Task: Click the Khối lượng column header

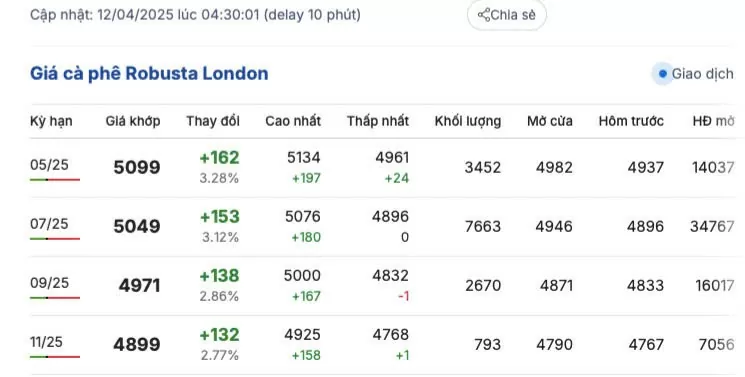Action: coord(468,121)
